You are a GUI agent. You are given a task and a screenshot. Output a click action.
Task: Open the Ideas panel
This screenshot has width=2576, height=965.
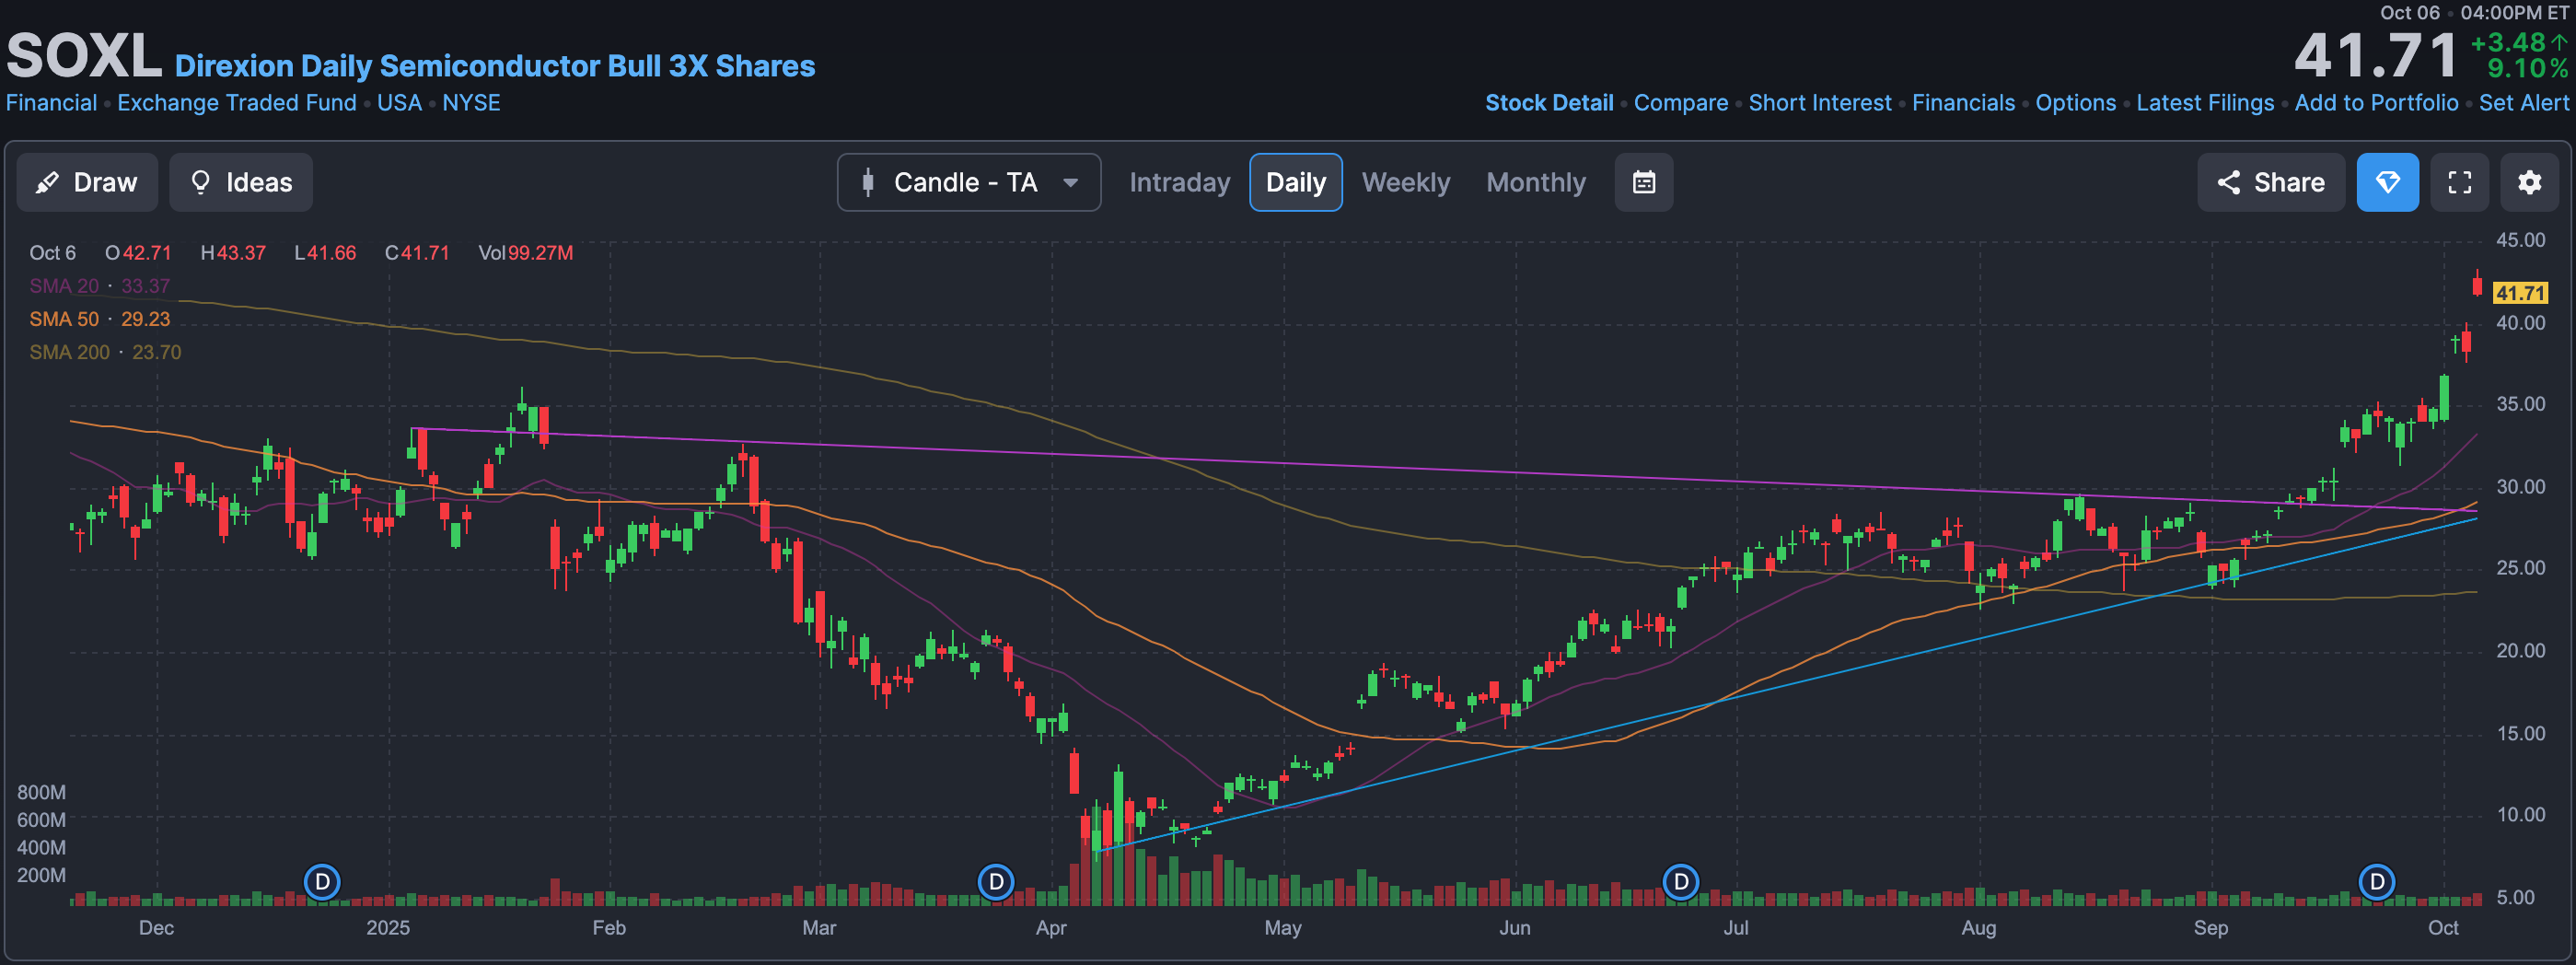click(241, 182)
